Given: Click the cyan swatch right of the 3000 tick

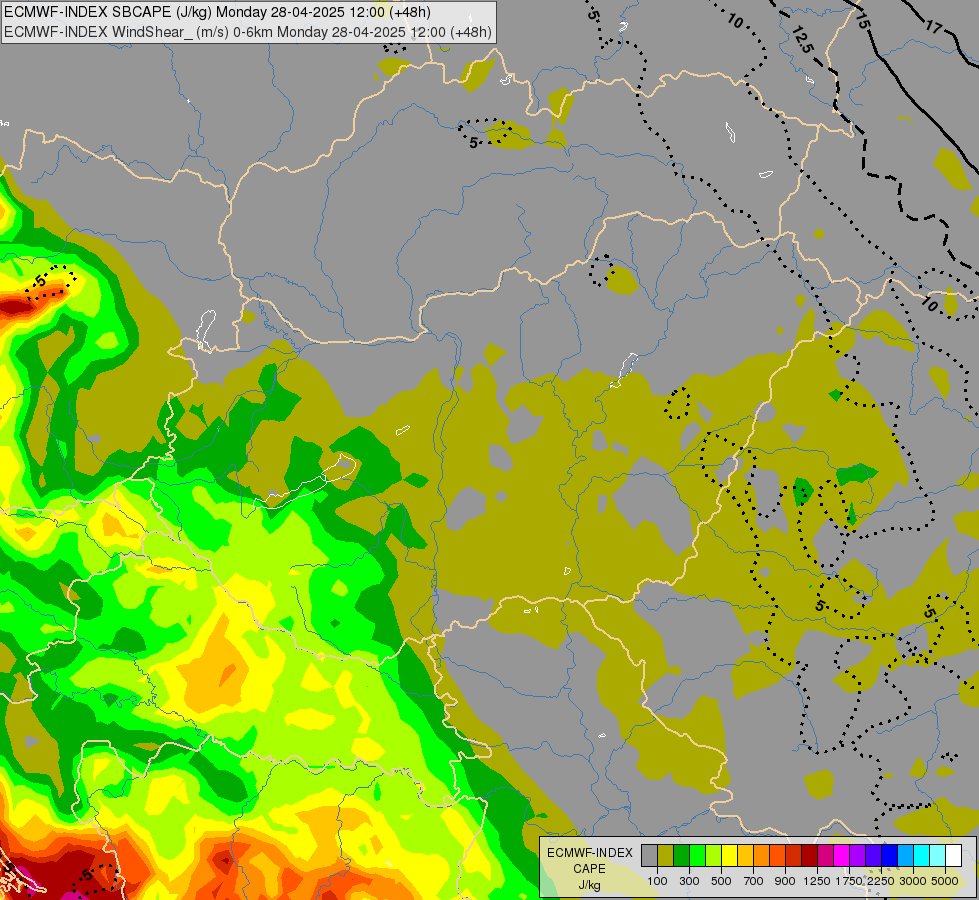Looking at the screenshot, I should (x=922, y=855).
